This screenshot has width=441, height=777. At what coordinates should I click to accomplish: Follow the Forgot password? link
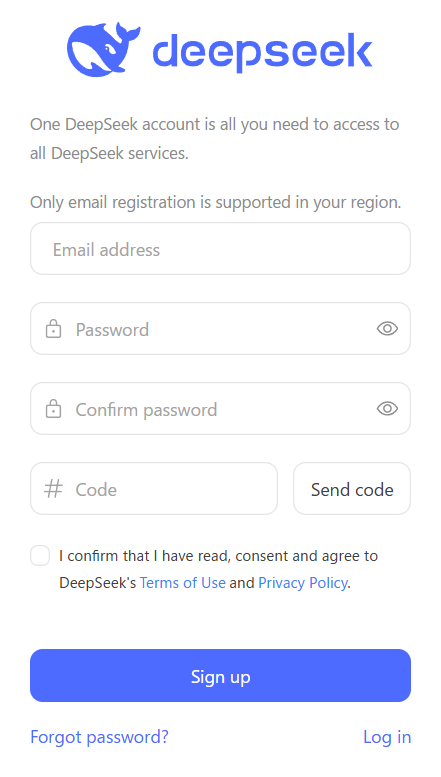(99, 737)
